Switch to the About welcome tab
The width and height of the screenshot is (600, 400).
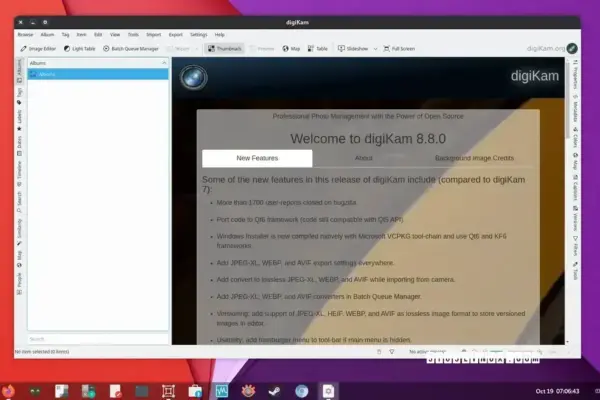point(363,158)
